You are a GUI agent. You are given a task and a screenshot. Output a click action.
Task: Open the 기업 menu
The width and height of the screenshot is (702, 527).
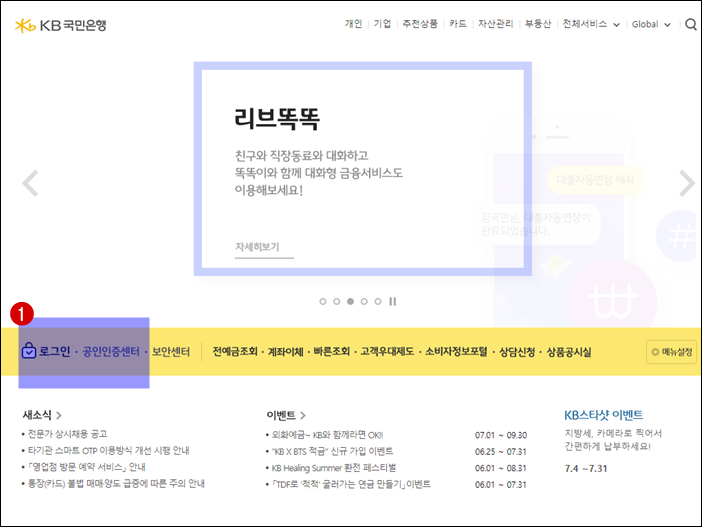pyautogui.click(x=382, y=24)
